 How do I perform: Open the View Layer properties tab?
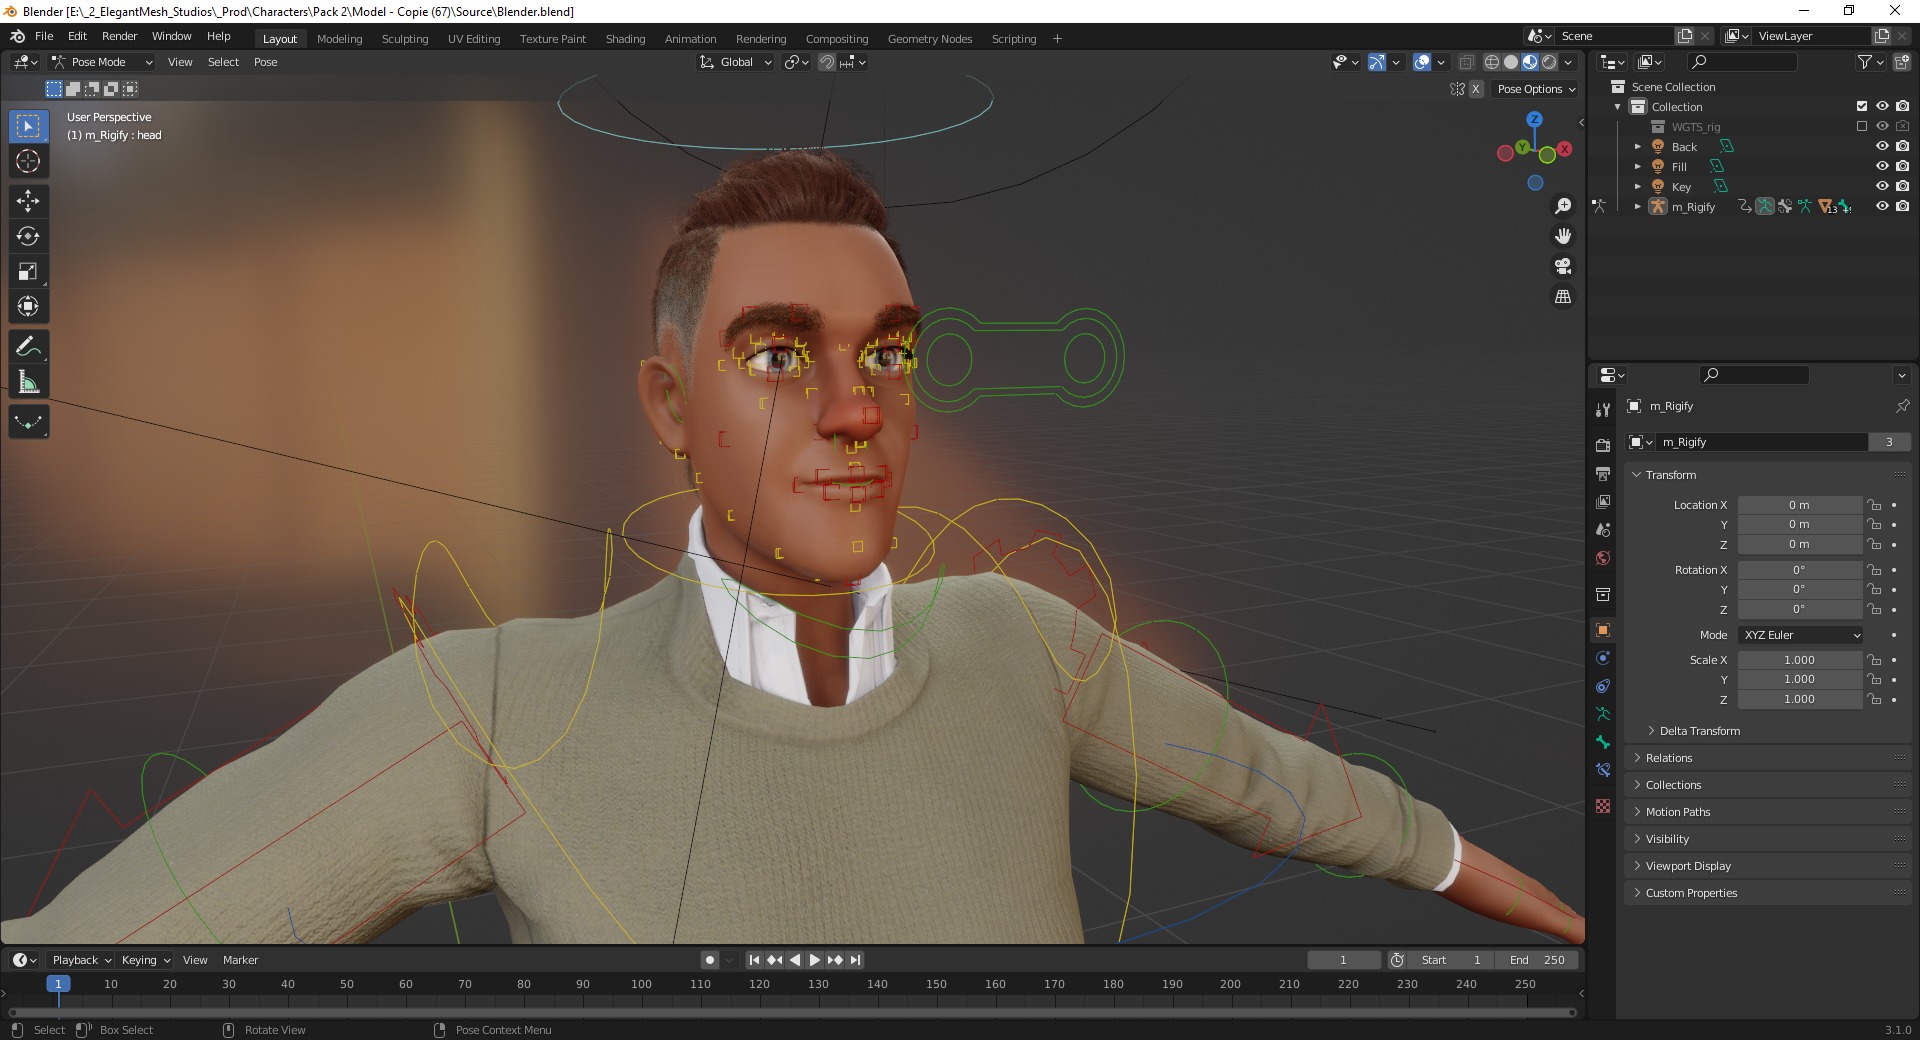tap(1603, 501)
